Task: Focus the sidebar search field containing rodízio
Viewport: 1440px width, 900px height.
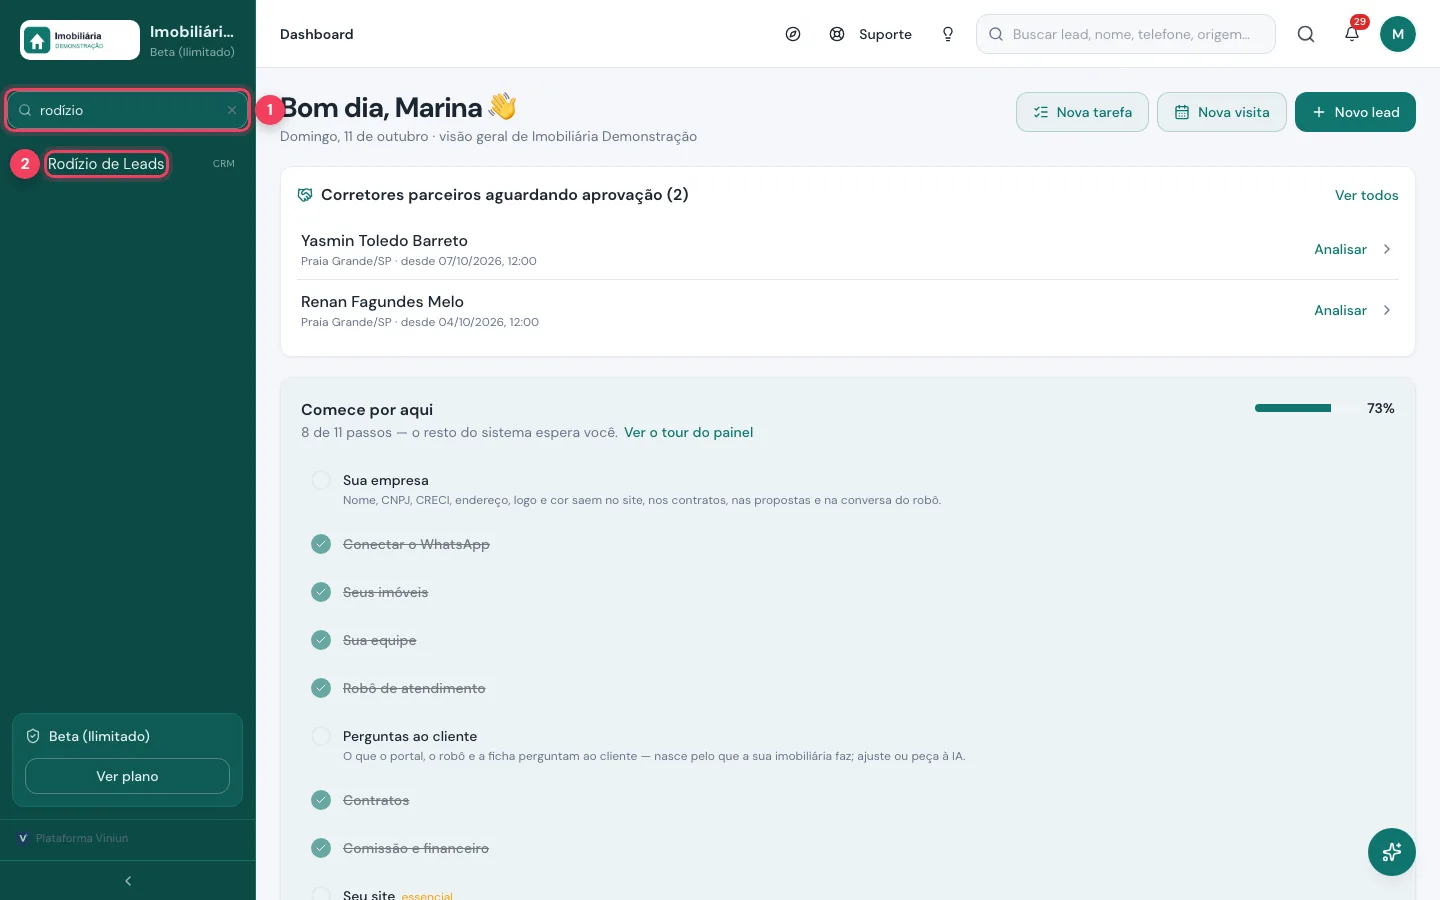Action: coord(128,110)
